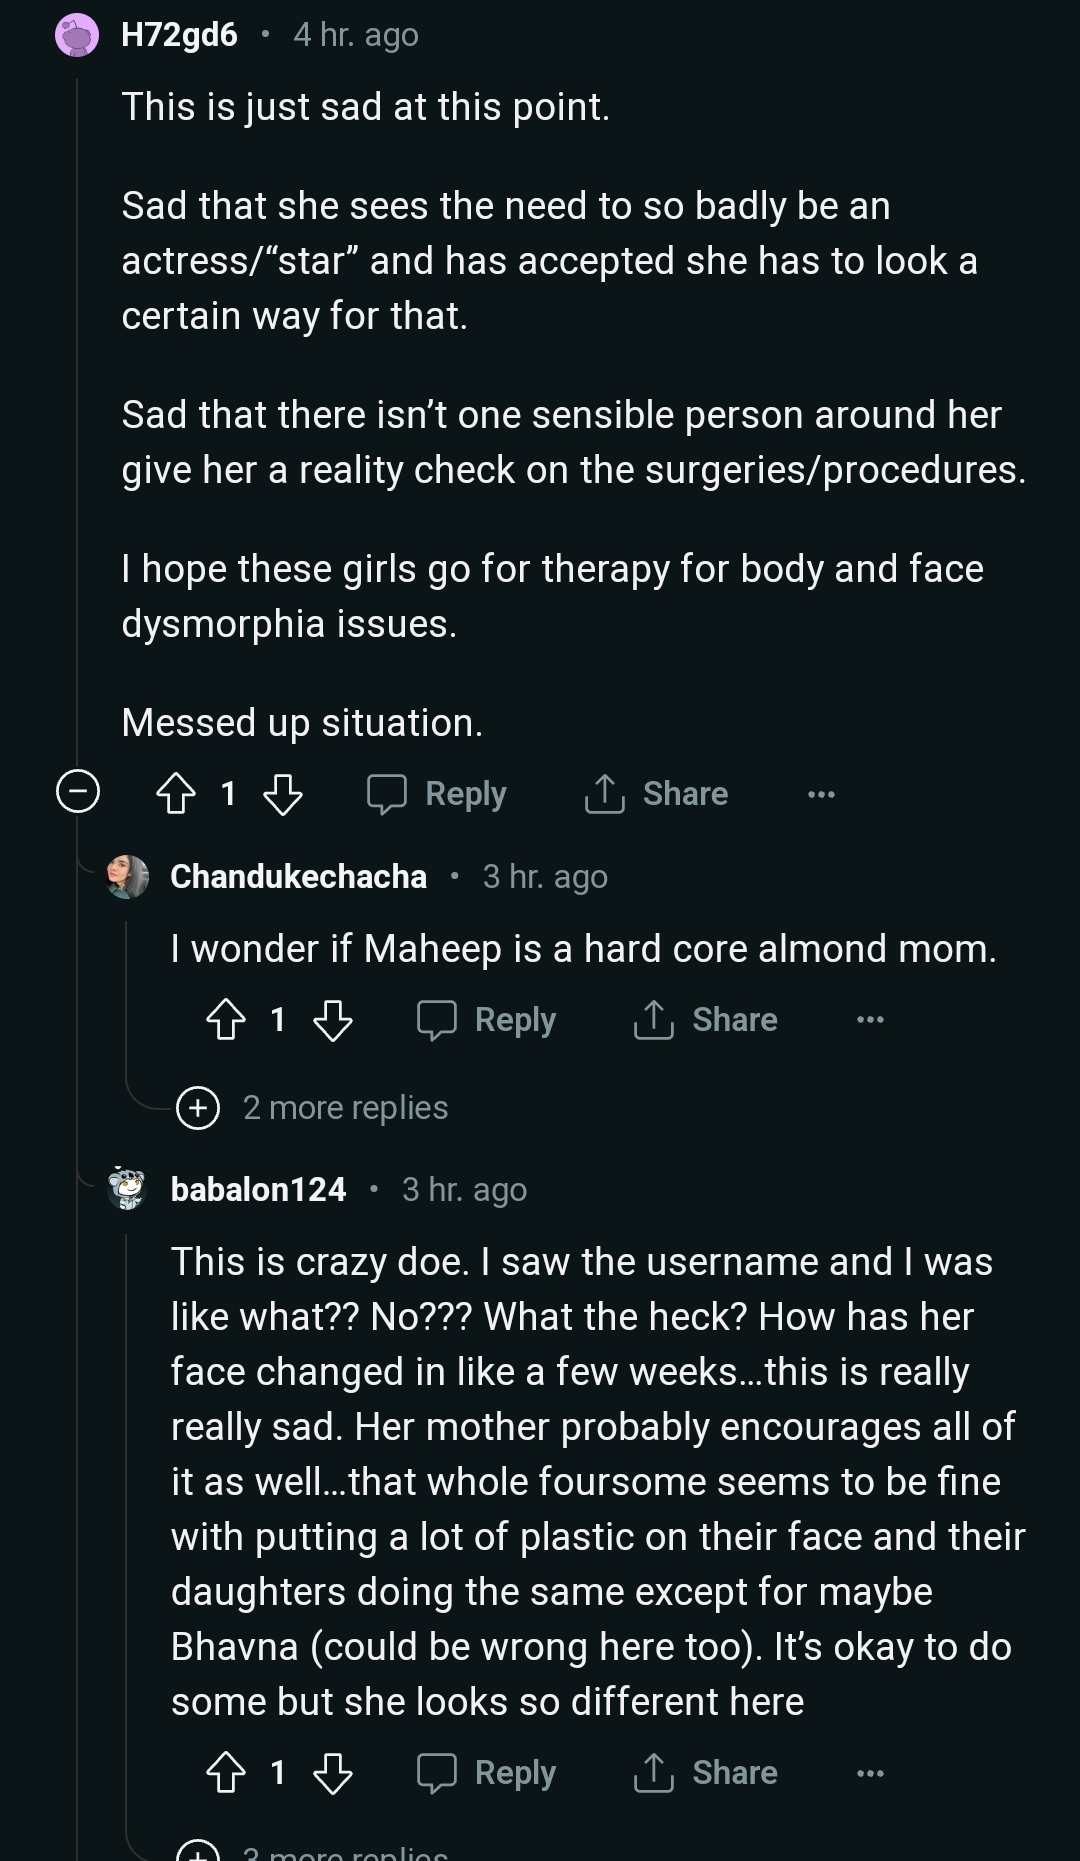Screen dimensions: 1080x1861
Task: Collapse H72gd6's comment thread
Action: coord(78,792)
